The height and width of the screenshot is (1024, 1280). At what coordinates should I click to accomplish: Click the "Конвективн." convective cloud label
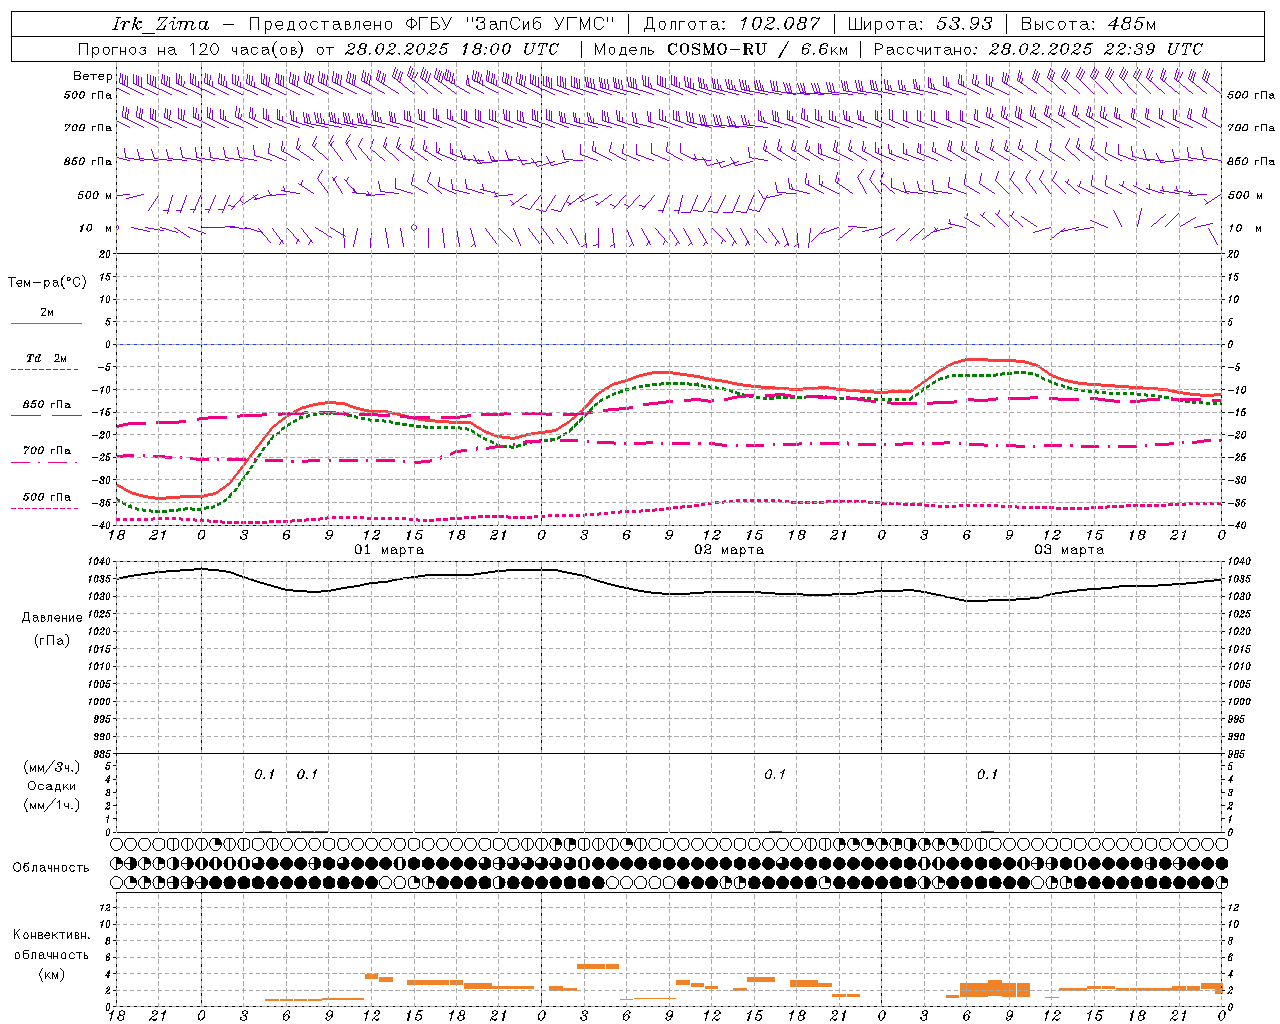pyautogui.click(x=52, y=935)
